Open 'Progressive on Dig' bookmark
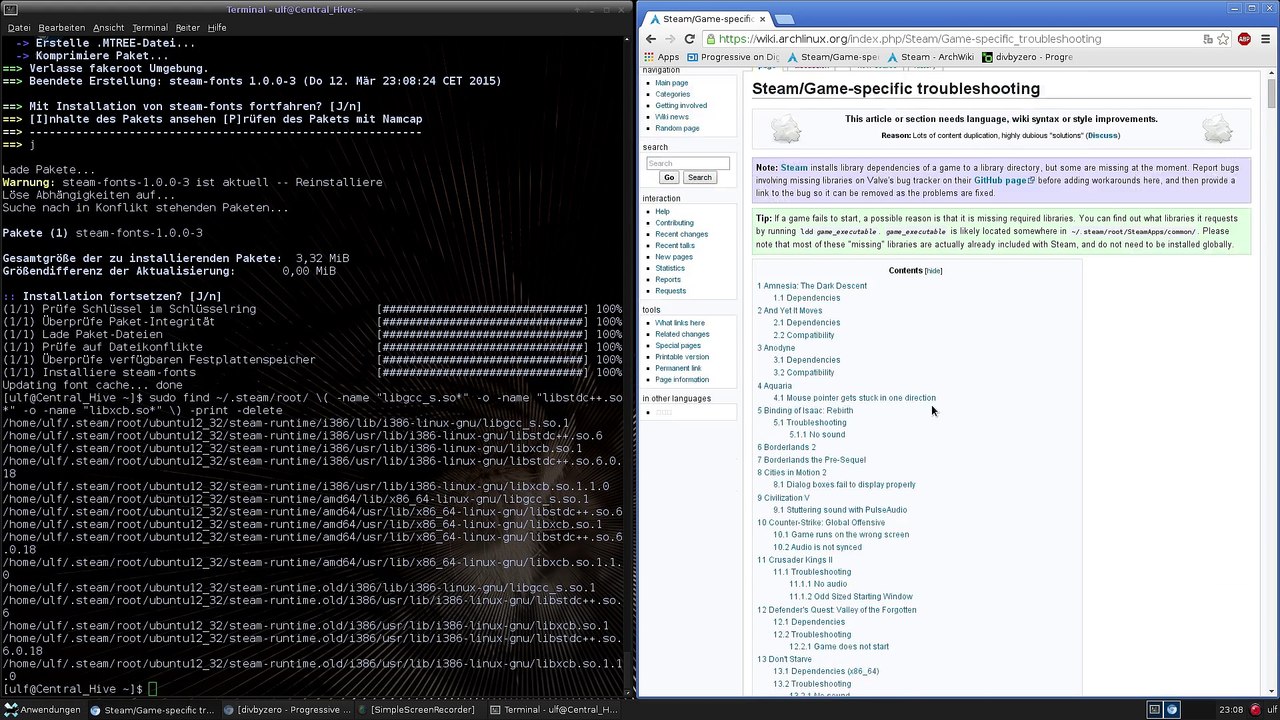Viewport: 1280px width, 720px height. tap(733, 57)
